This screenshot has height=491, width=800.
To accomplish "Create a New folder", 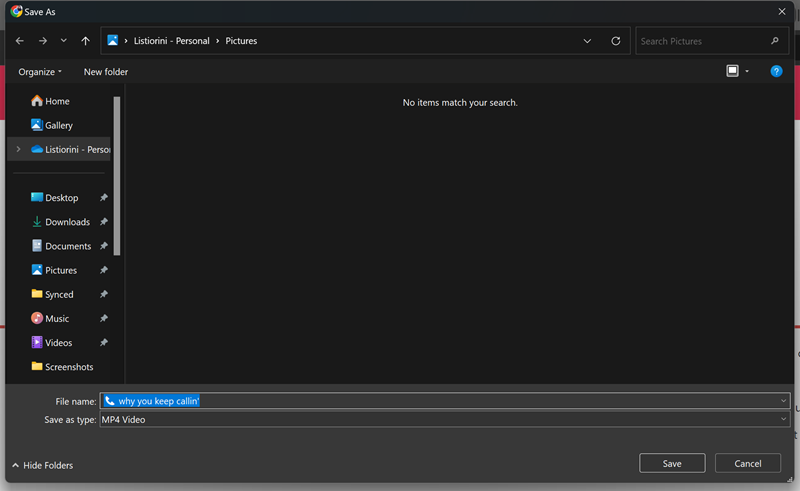I will pos(106,72).
